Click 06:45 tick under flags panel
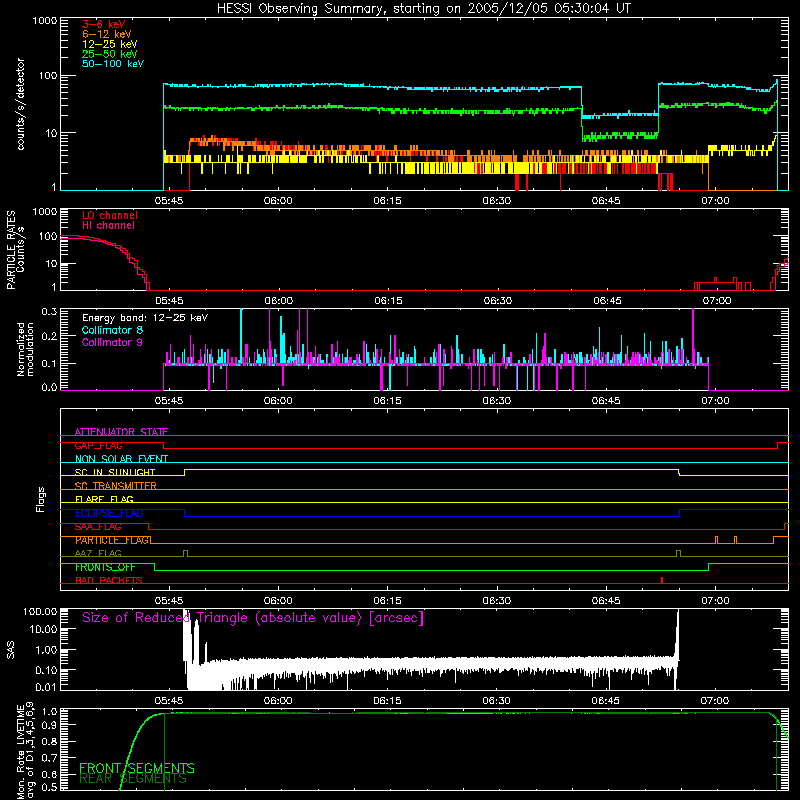 pos(606,601)
